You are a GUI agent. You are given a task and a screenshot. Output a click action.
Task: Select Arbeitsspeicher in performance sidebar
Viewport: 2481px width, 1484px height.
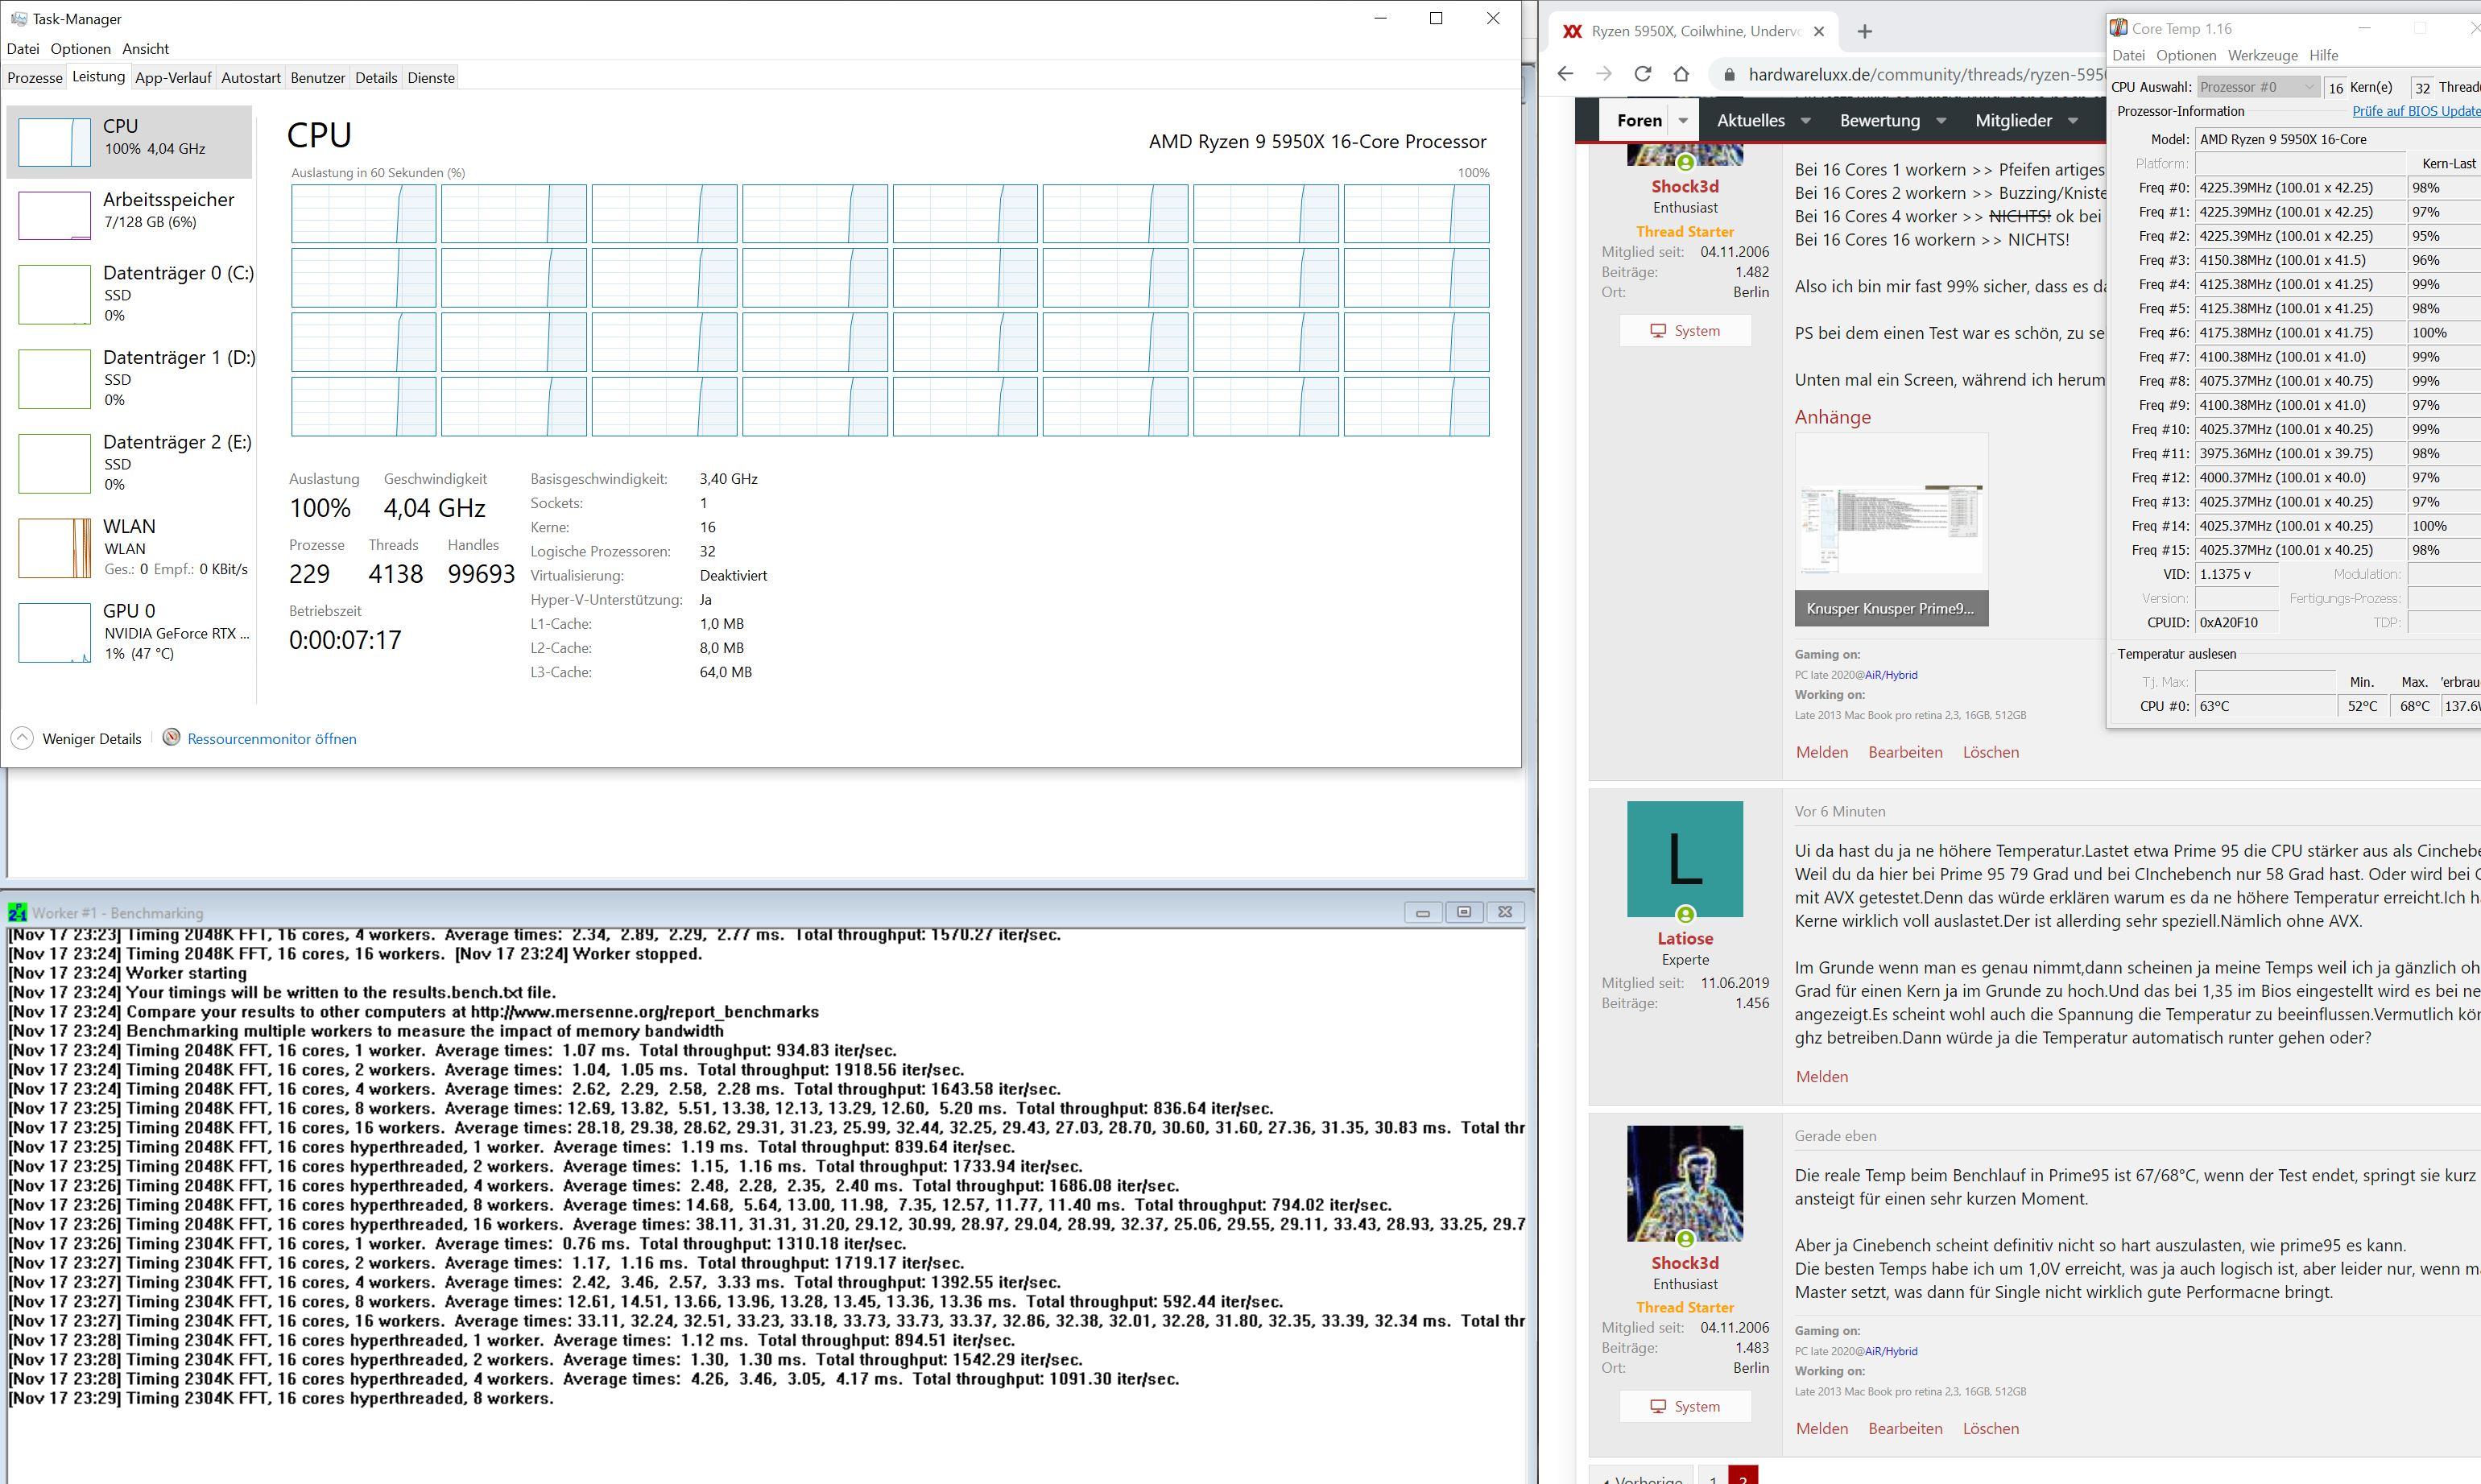129,214
